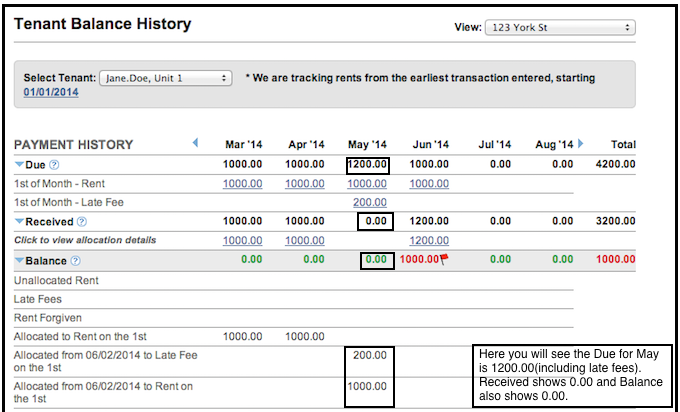
Task: Click the help icon next to Received
Action: pos(82,221)
